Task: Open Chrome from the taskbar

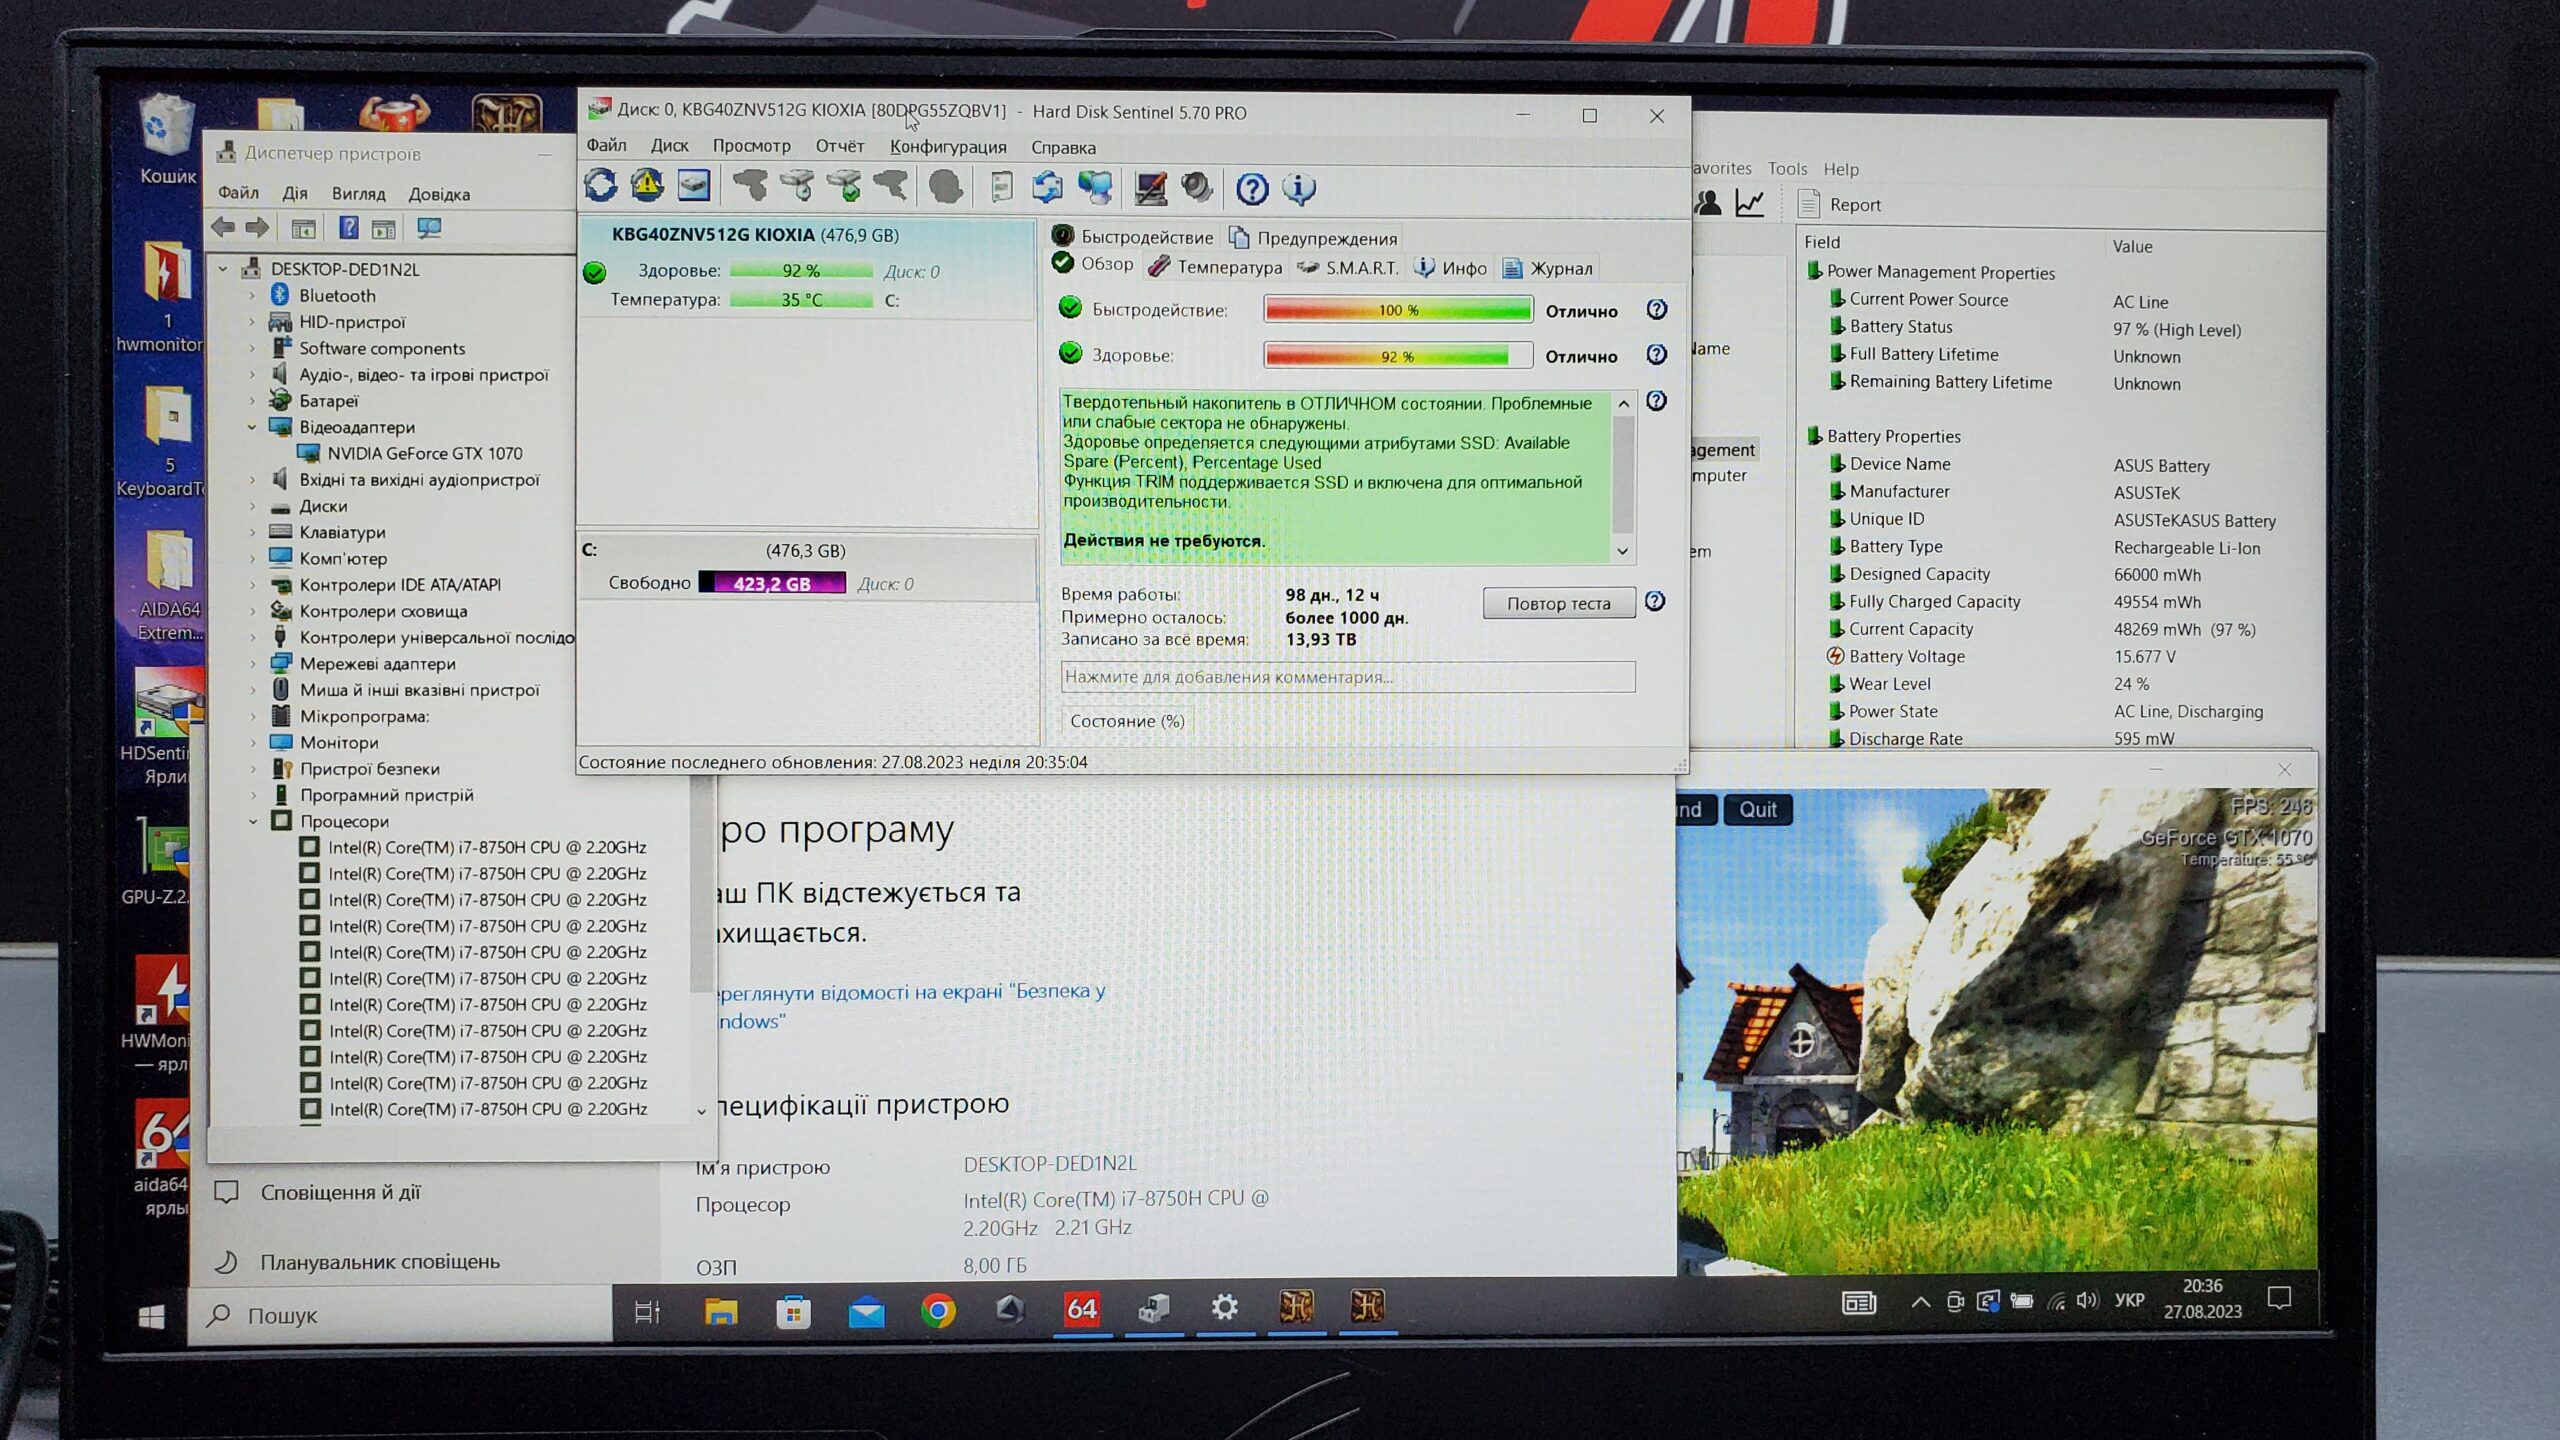Action: 938,1310
